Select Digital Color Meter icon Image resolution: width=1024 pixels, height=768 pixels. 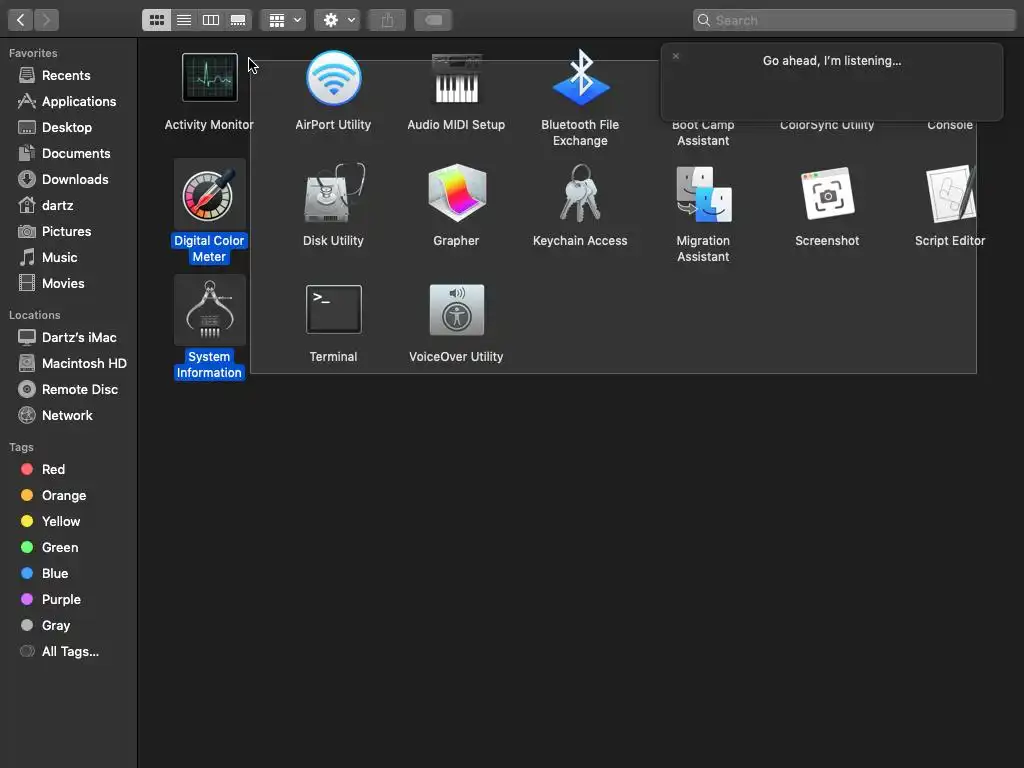[209, 195]
